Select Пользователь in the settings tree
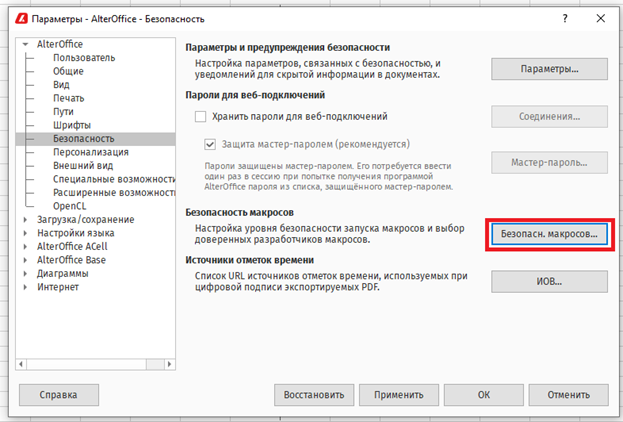This screenshot has height=422, width=623. (84, 58)
